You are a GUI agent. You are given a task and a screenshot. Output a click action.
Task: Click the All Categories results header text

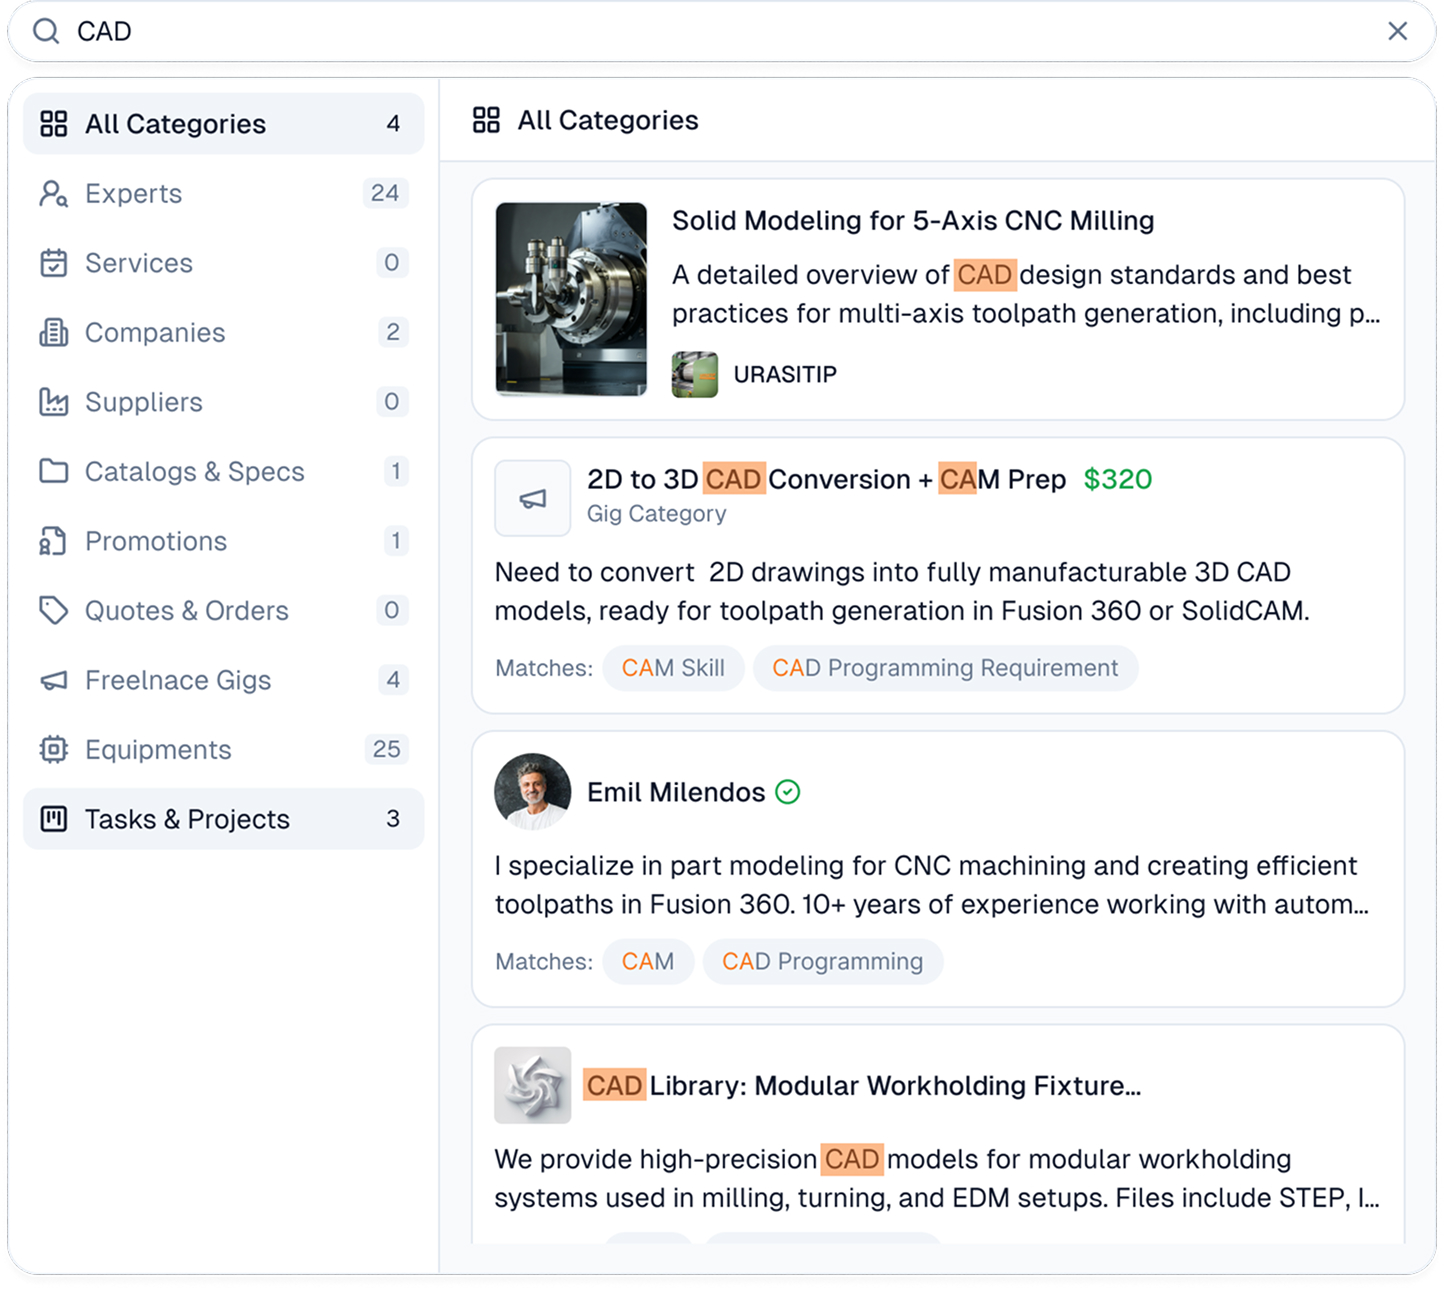pos(608,120)
